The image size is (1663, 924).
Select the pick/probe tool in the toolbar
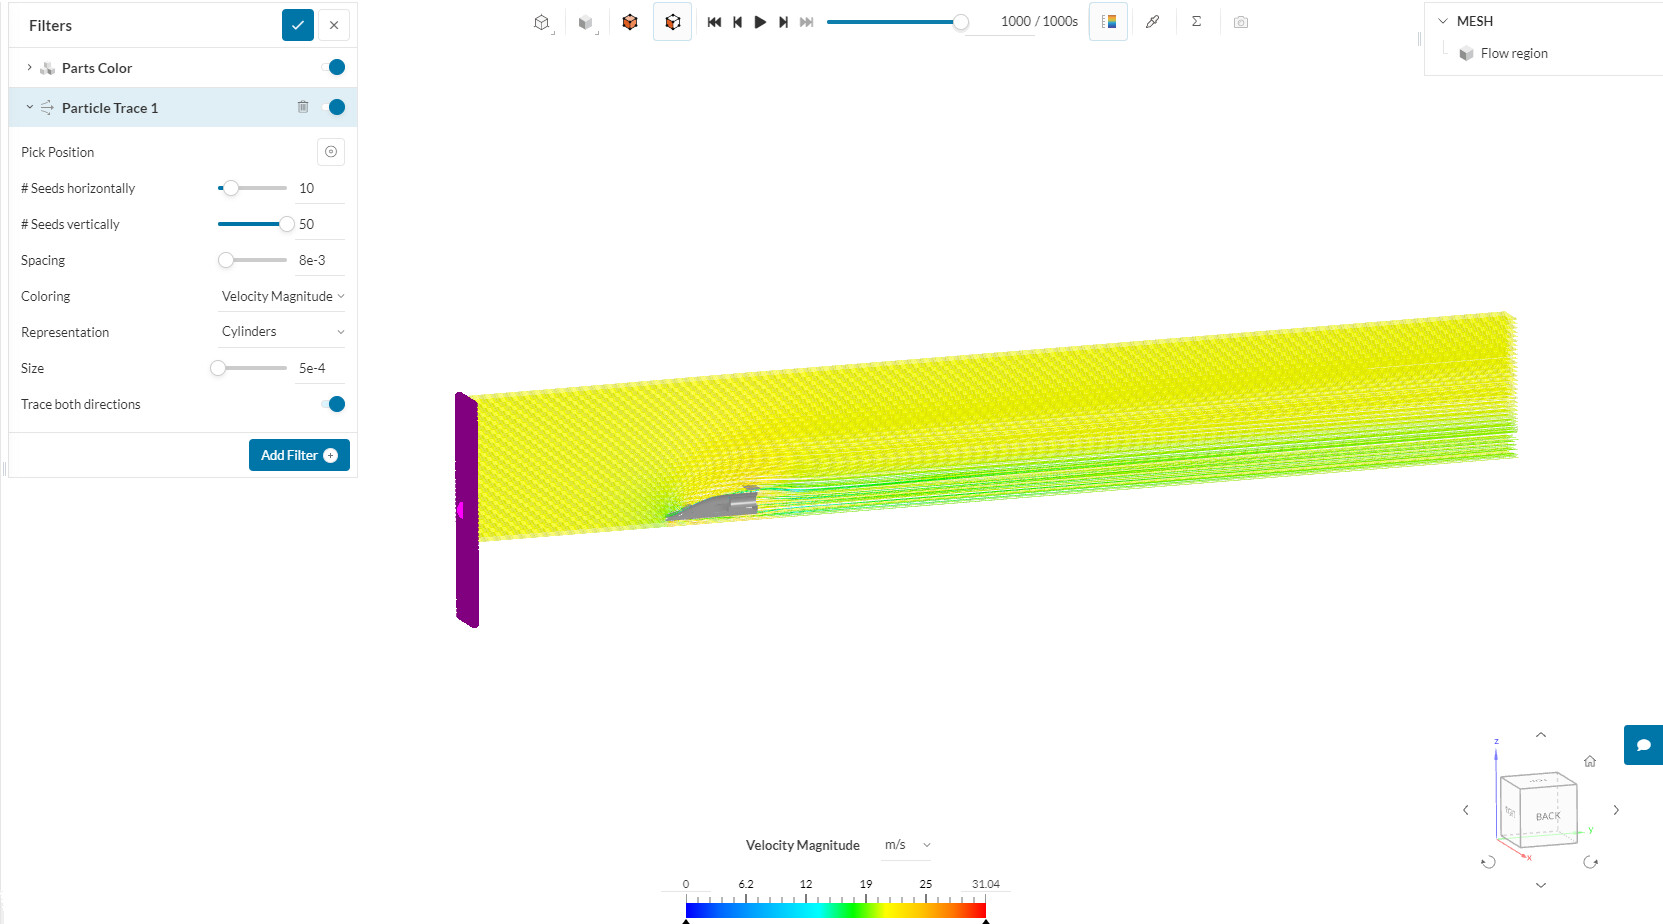pyautogui.click(x=1152, y=21)
